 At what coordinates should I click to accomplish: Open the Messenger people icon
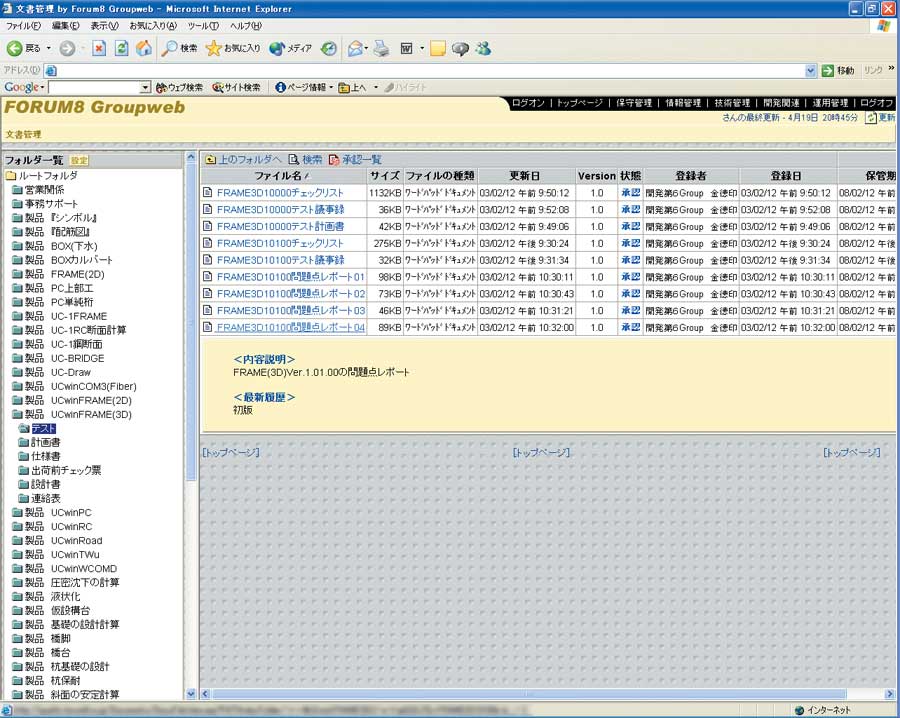tap(483, 49)
